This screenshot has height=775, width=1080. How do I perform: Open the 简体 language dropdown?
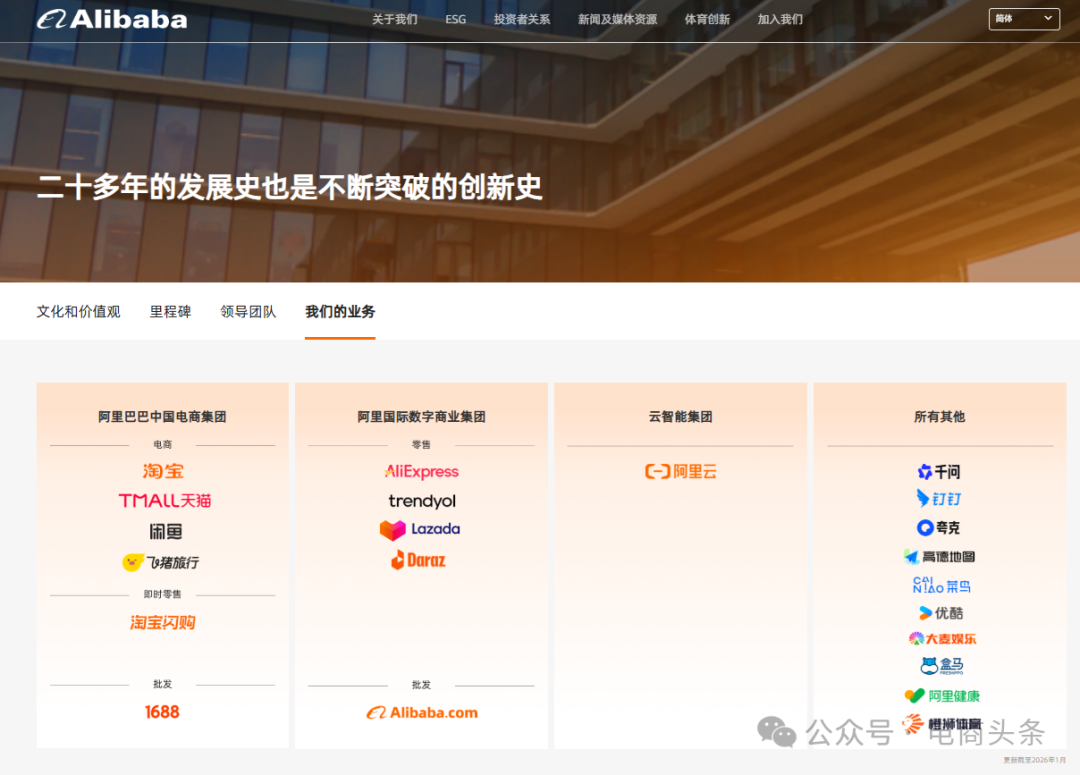click(x=1024, y=19)
